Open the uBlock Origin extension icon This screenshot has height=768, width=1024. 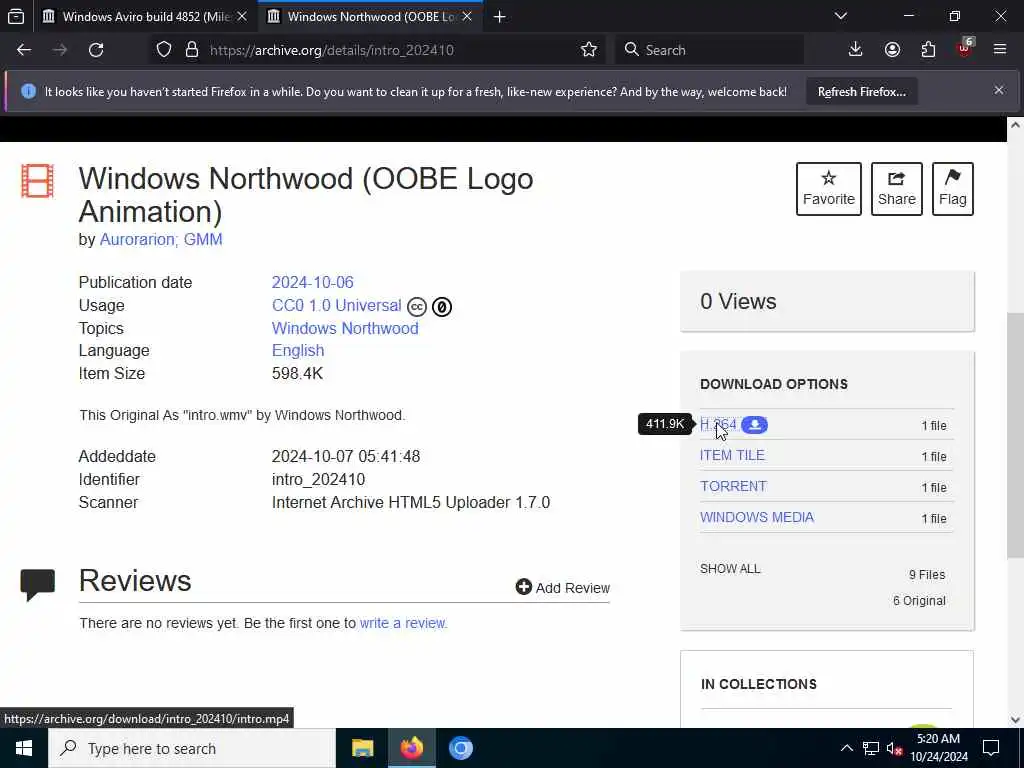pyautogui.click(x=965, y=48)
